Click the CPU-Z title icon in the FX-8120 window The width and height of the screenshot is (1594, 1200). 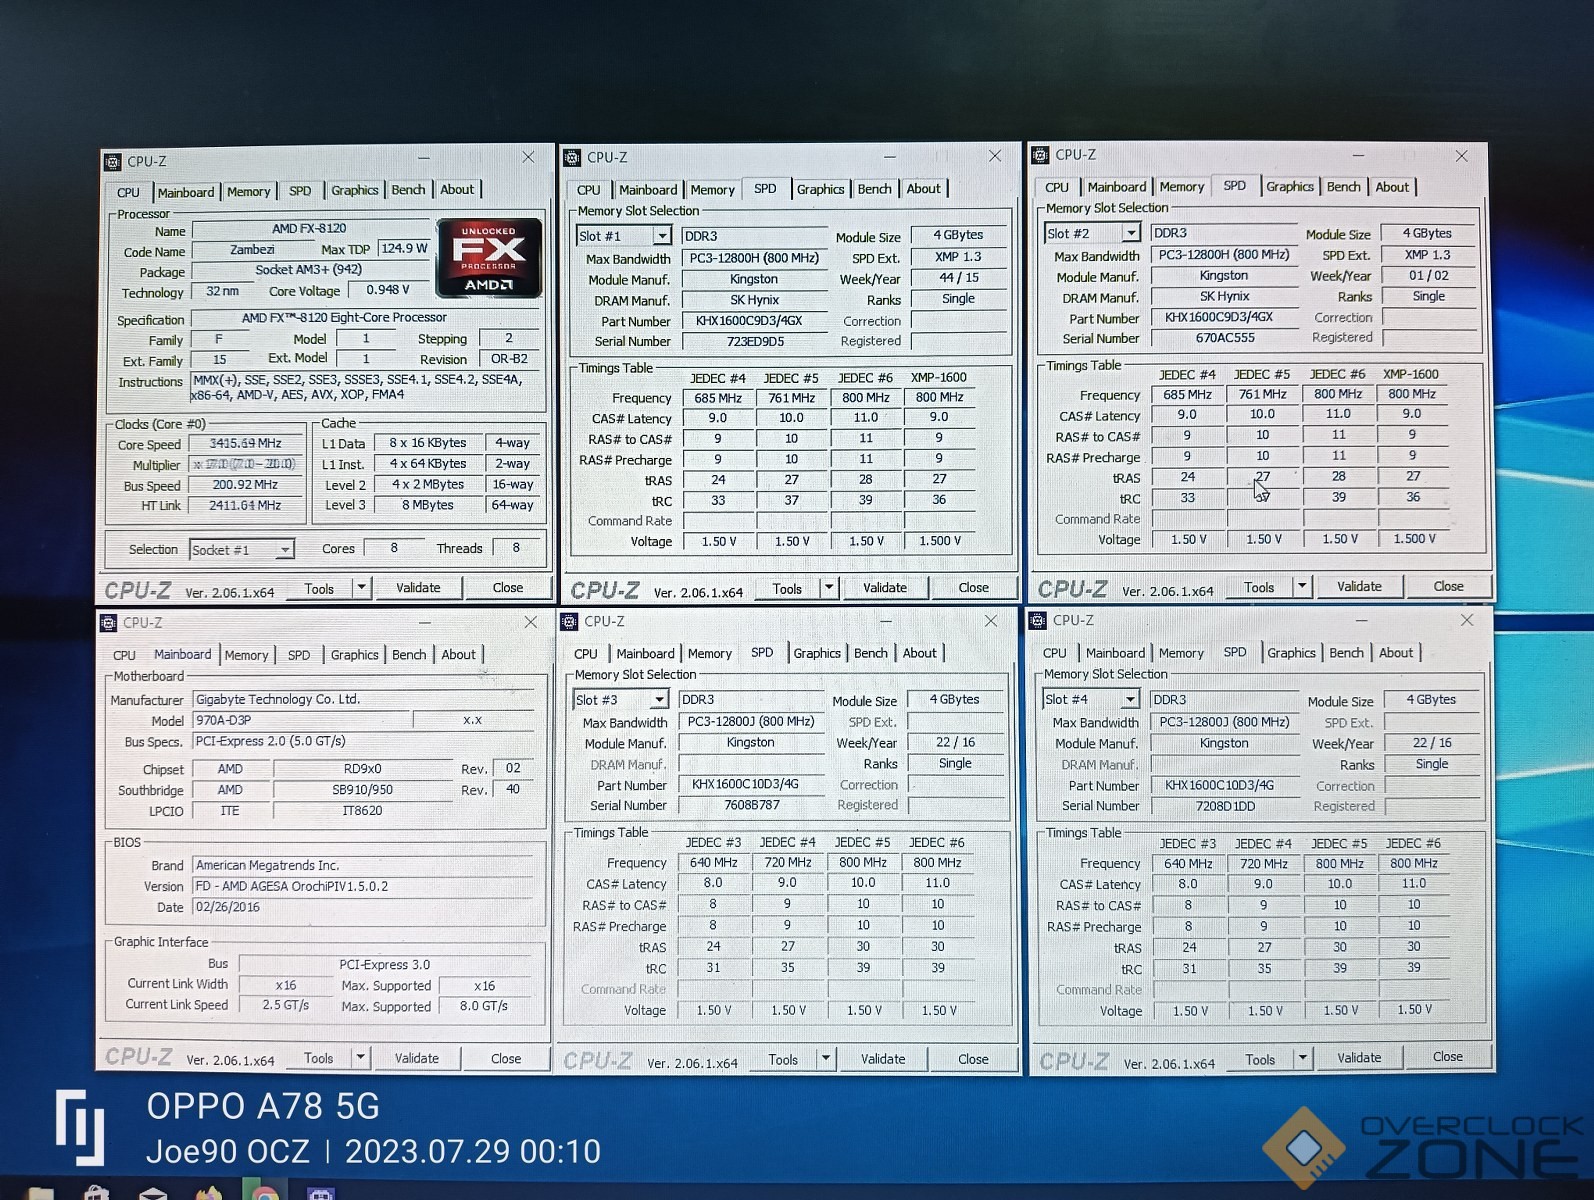click(113, 162)
